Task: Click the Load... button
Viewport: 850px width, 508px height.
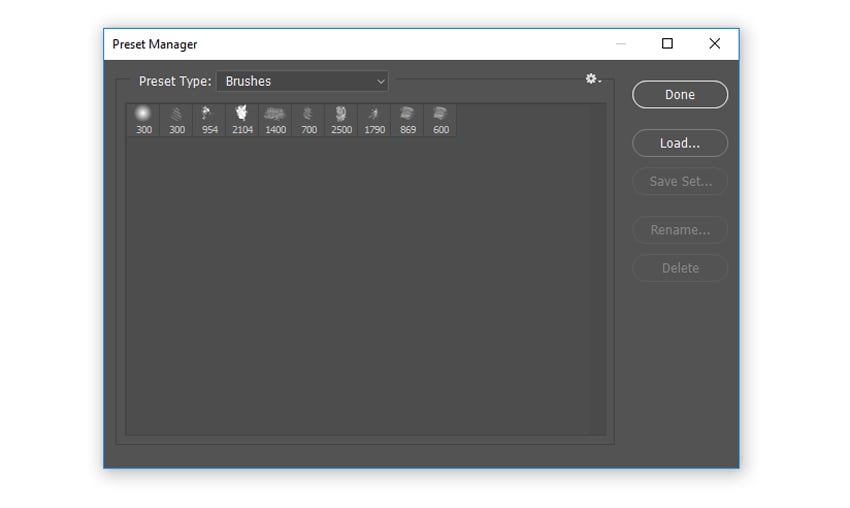Action: coord(680,143)
